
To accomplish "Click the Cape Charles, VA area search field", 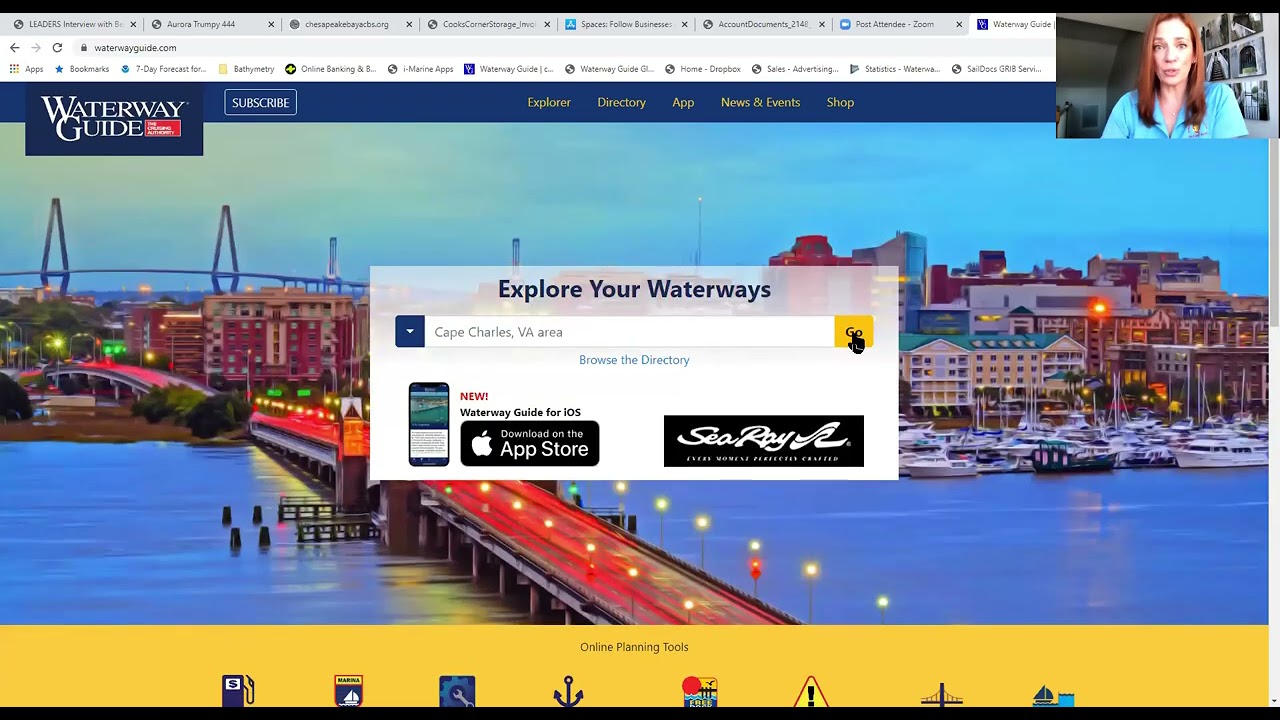I will [x=629, y=332].
